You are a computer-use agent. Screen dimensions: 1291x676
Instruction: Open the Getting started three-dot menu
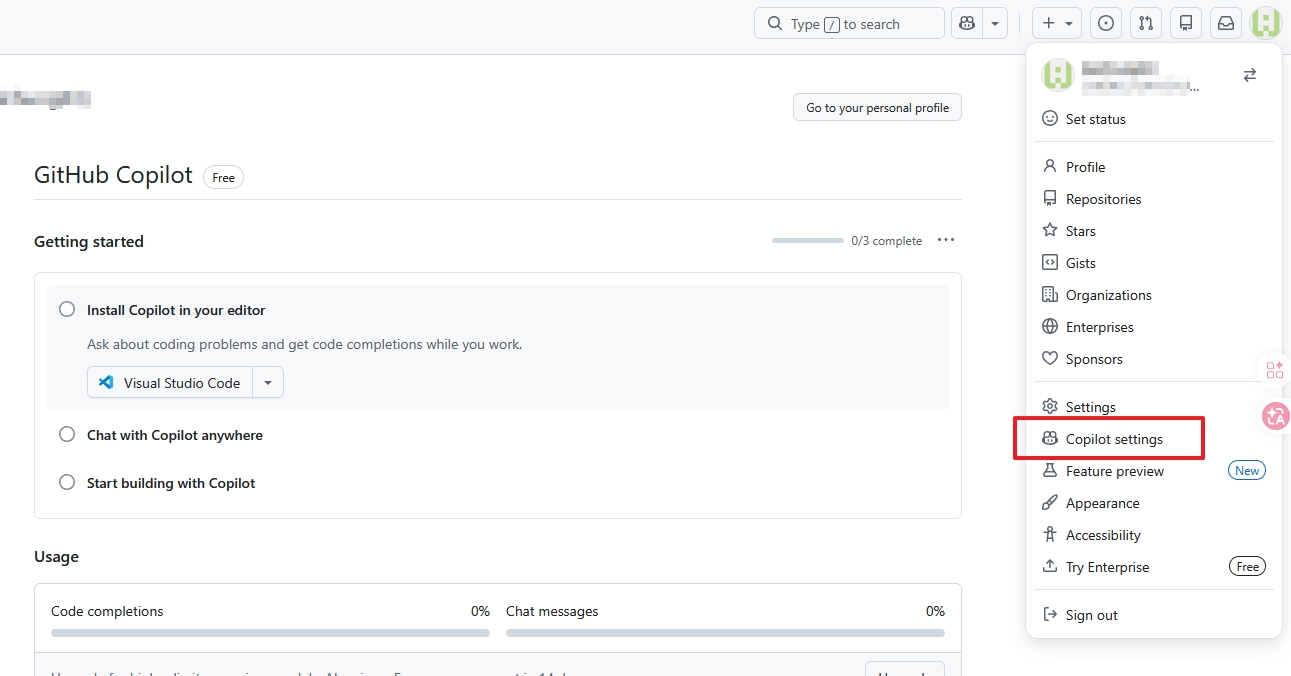click(x=946, y=240)
